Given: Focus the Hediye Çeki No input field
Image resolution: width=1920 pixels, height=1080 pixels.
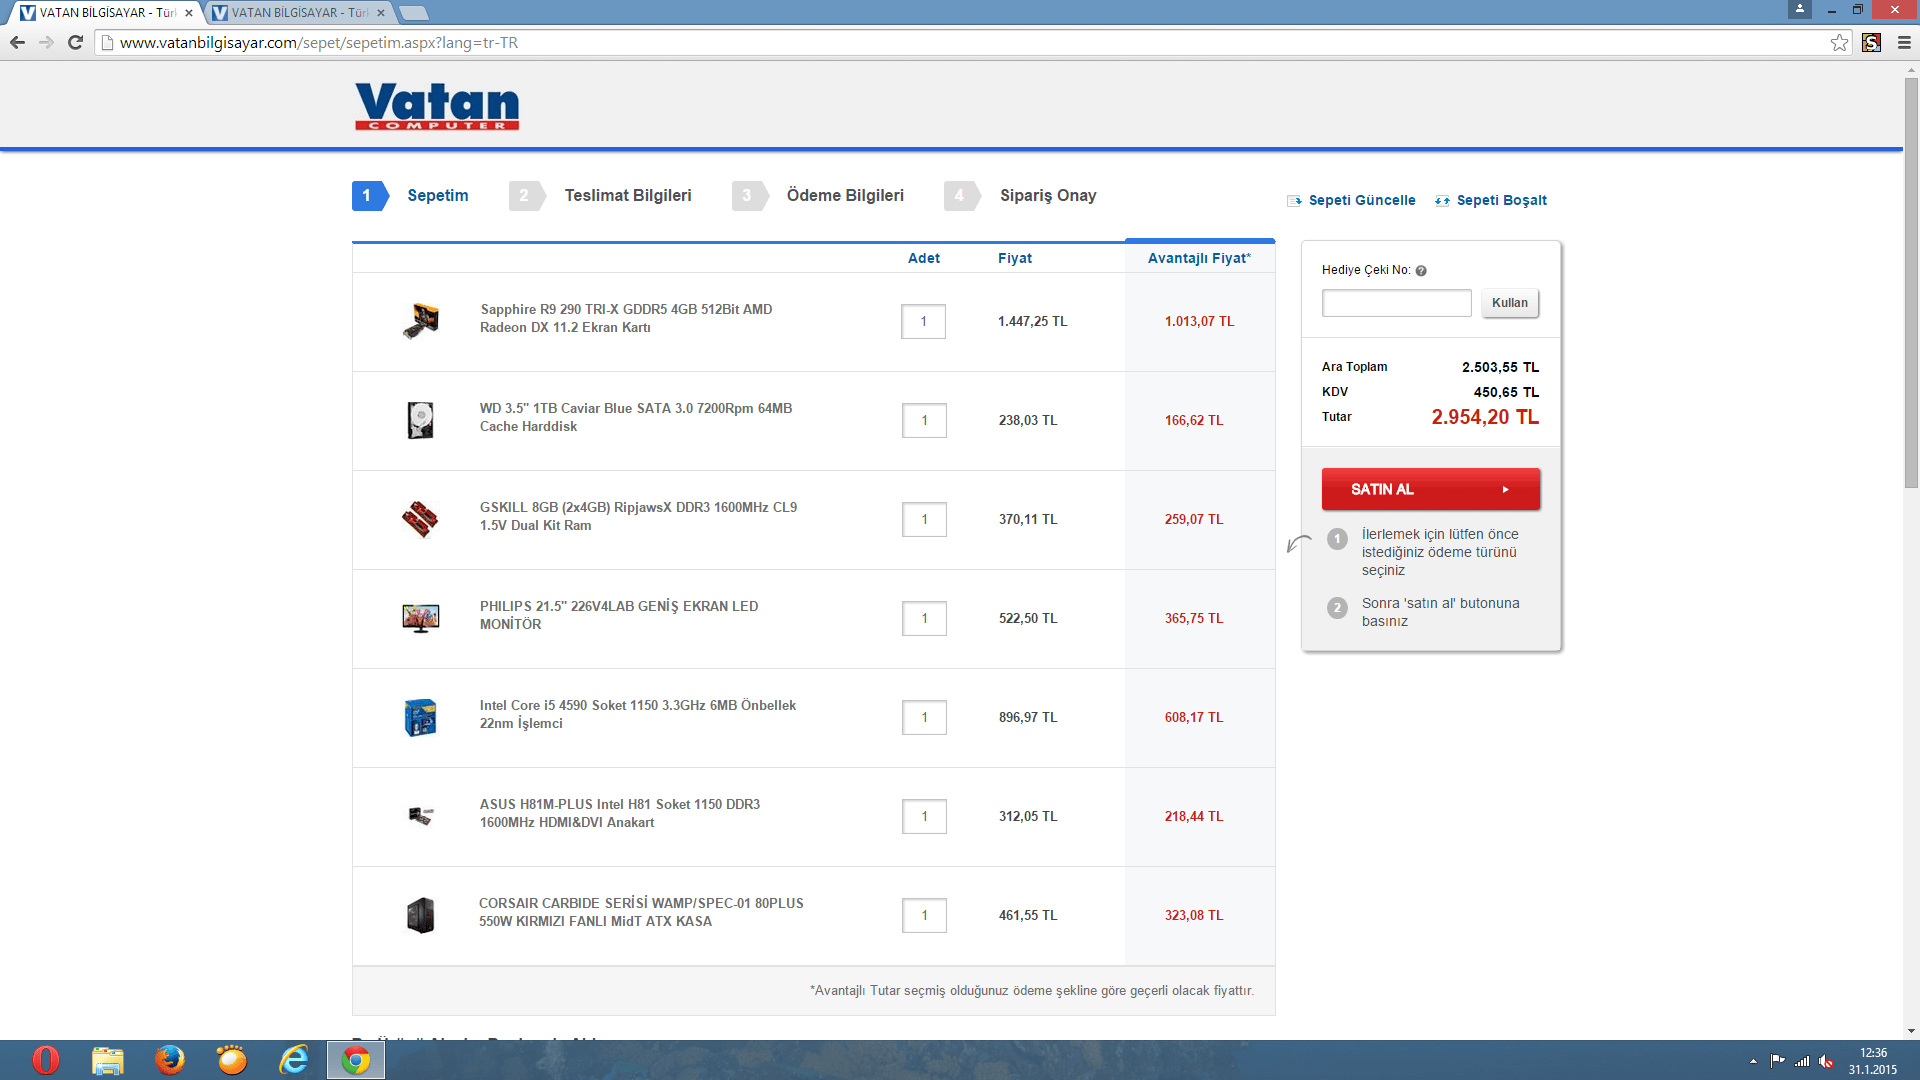Looking at the screenshot, I should [x=1396, y=303].
